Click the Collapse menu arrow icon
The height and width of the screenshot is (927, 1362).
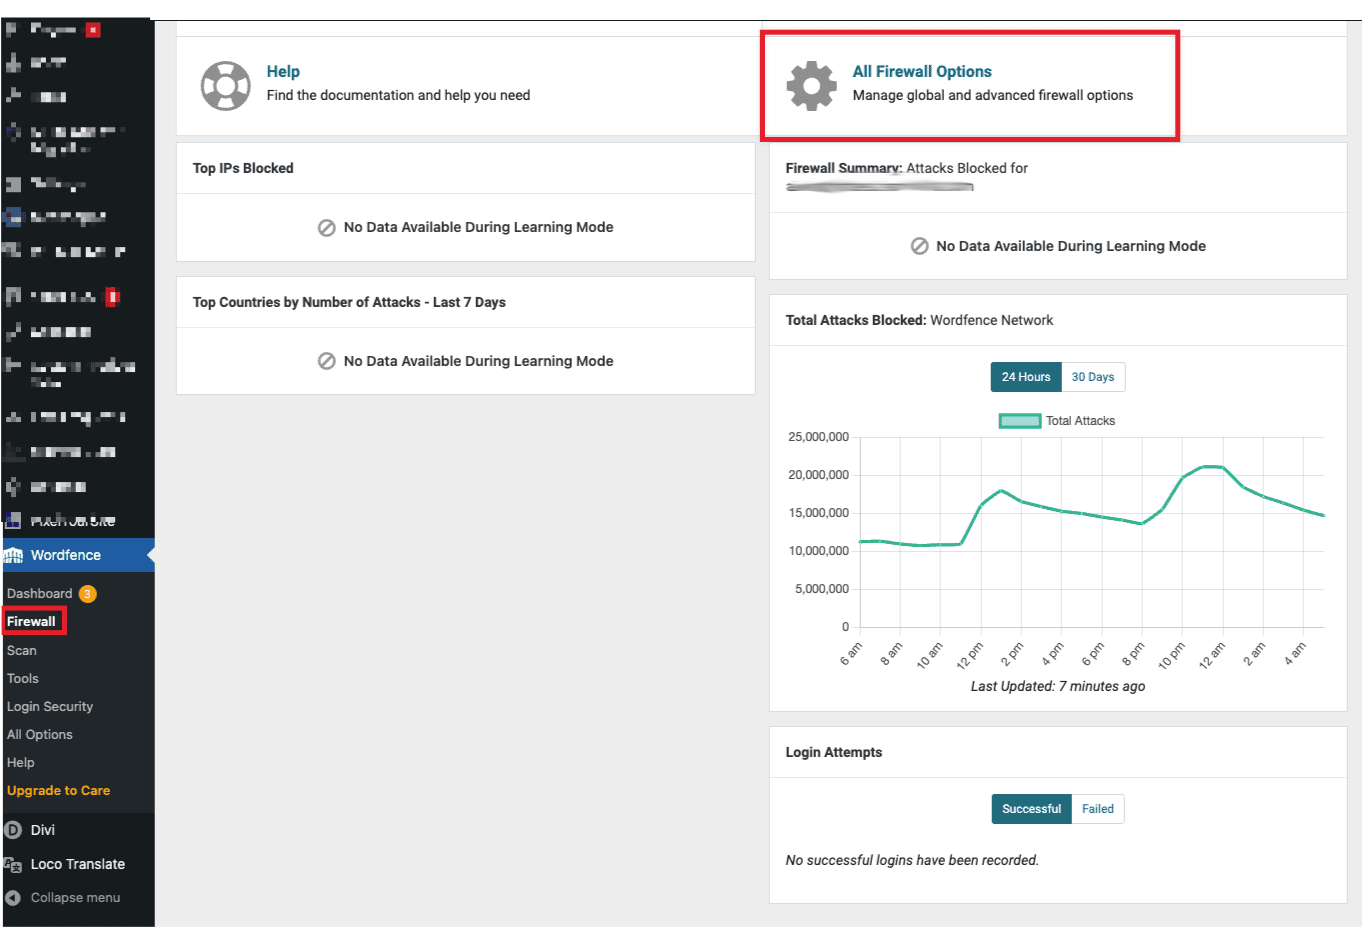point(13,898)
